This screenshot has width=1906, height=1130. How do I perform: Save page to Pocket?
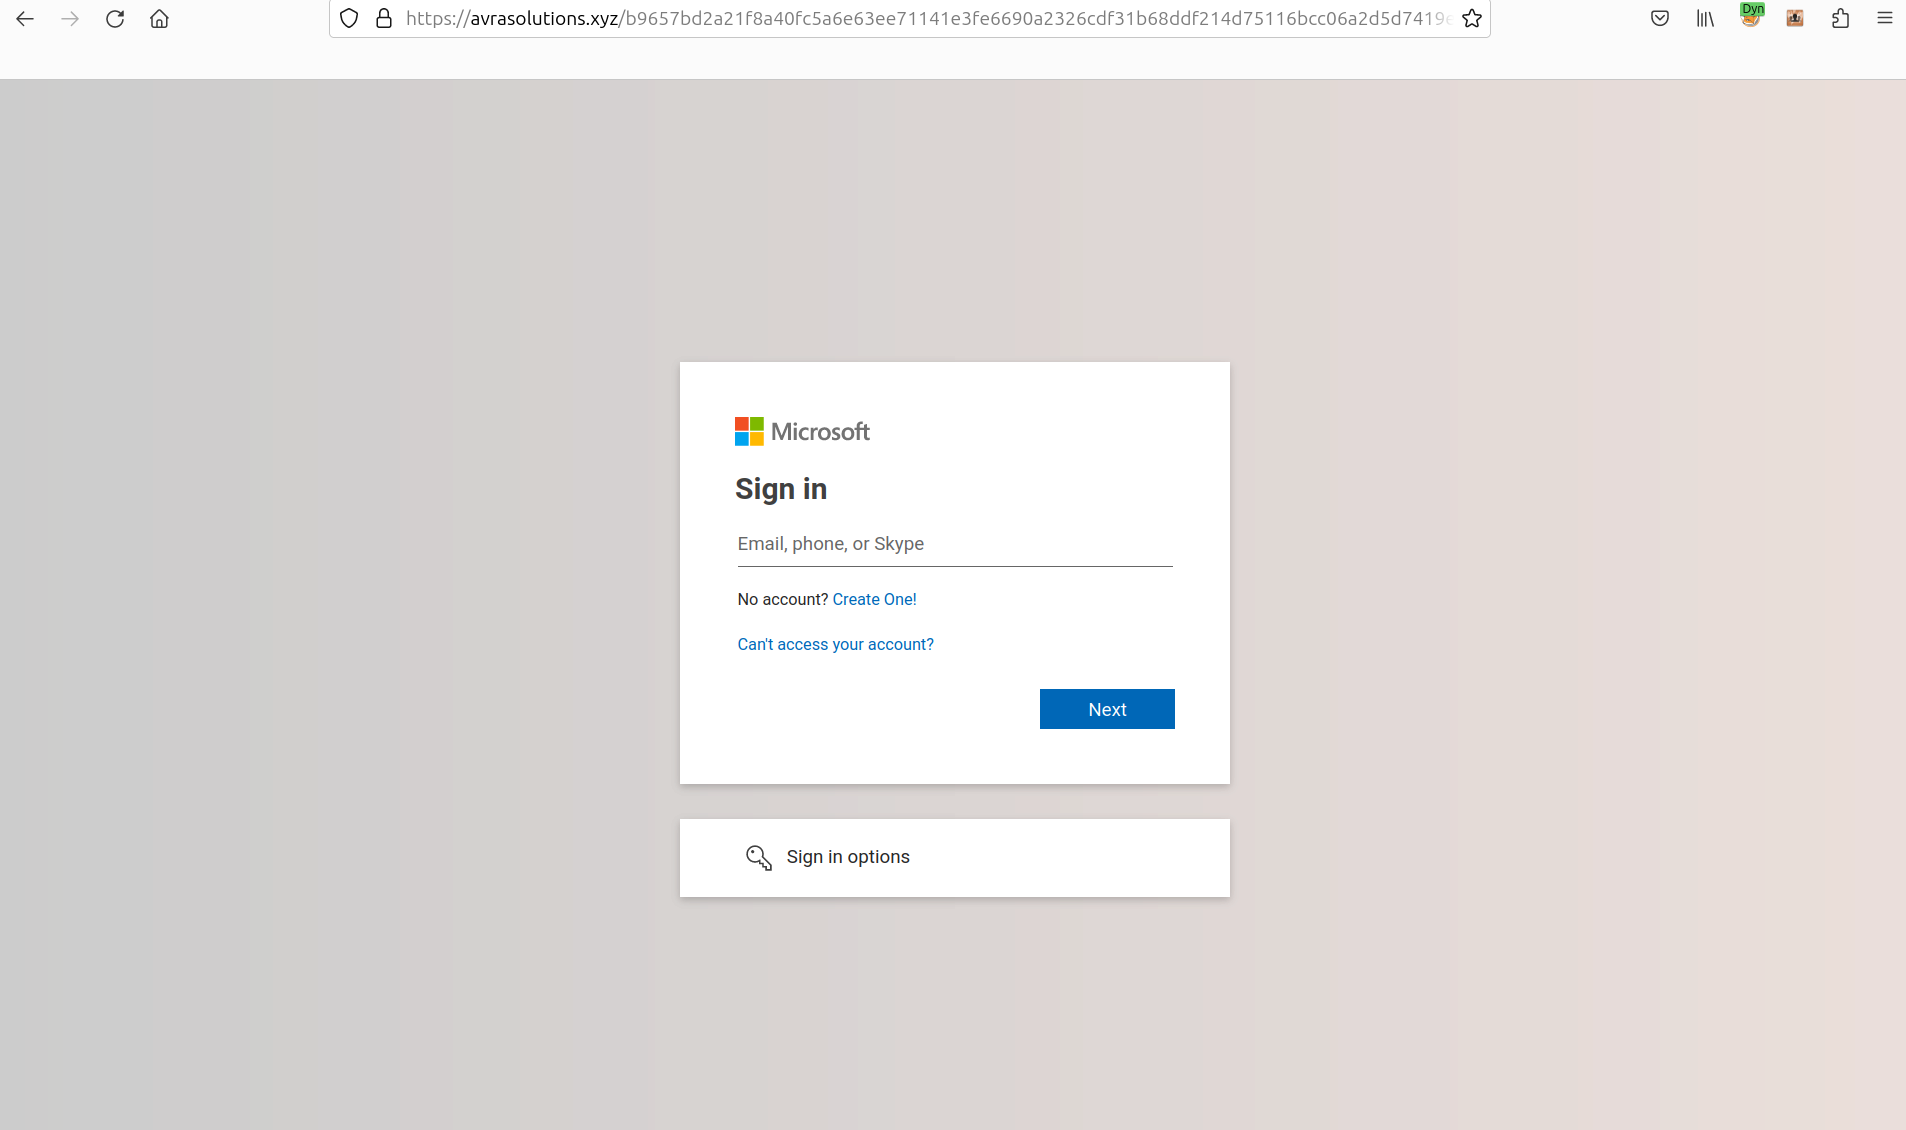coord(1660,19)
